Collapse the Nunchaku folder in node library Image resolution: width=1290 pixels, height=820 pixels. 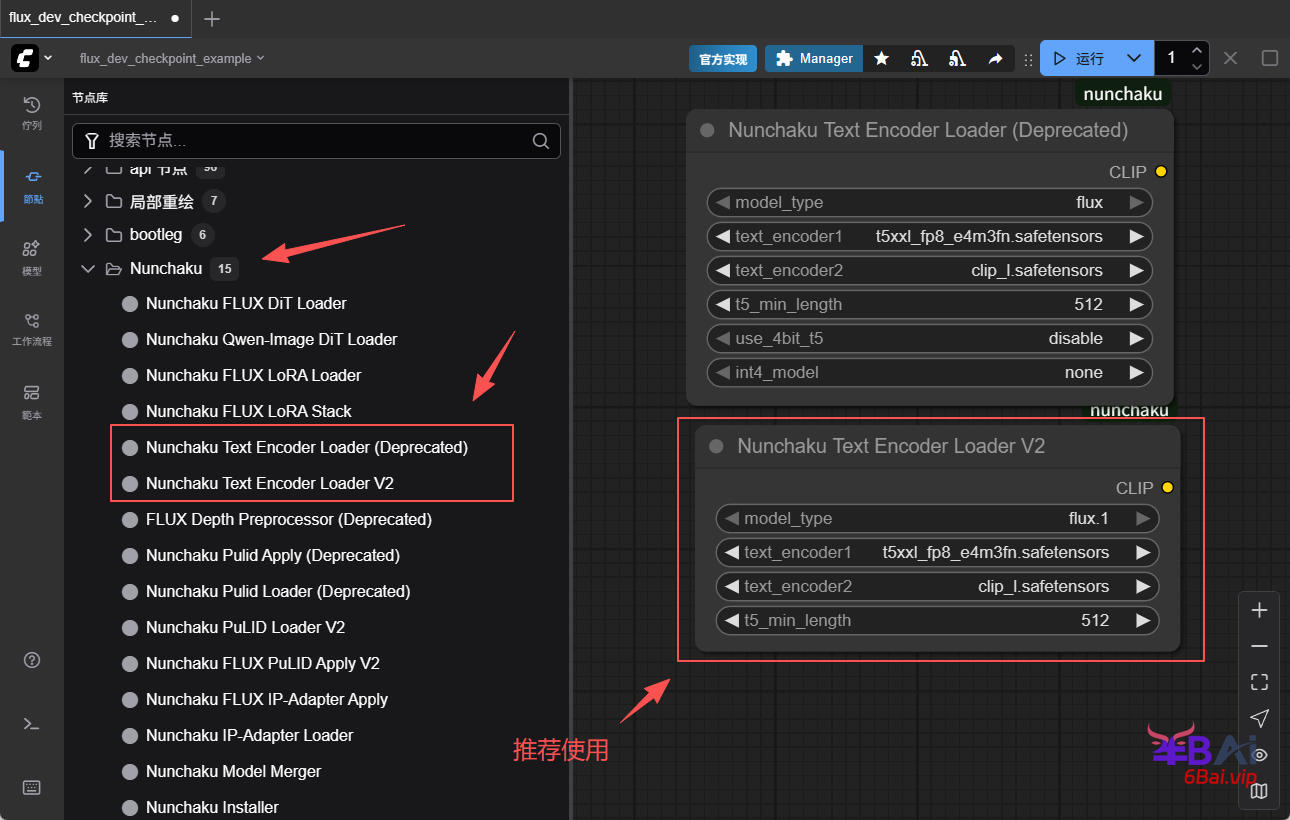click(88, 268)
